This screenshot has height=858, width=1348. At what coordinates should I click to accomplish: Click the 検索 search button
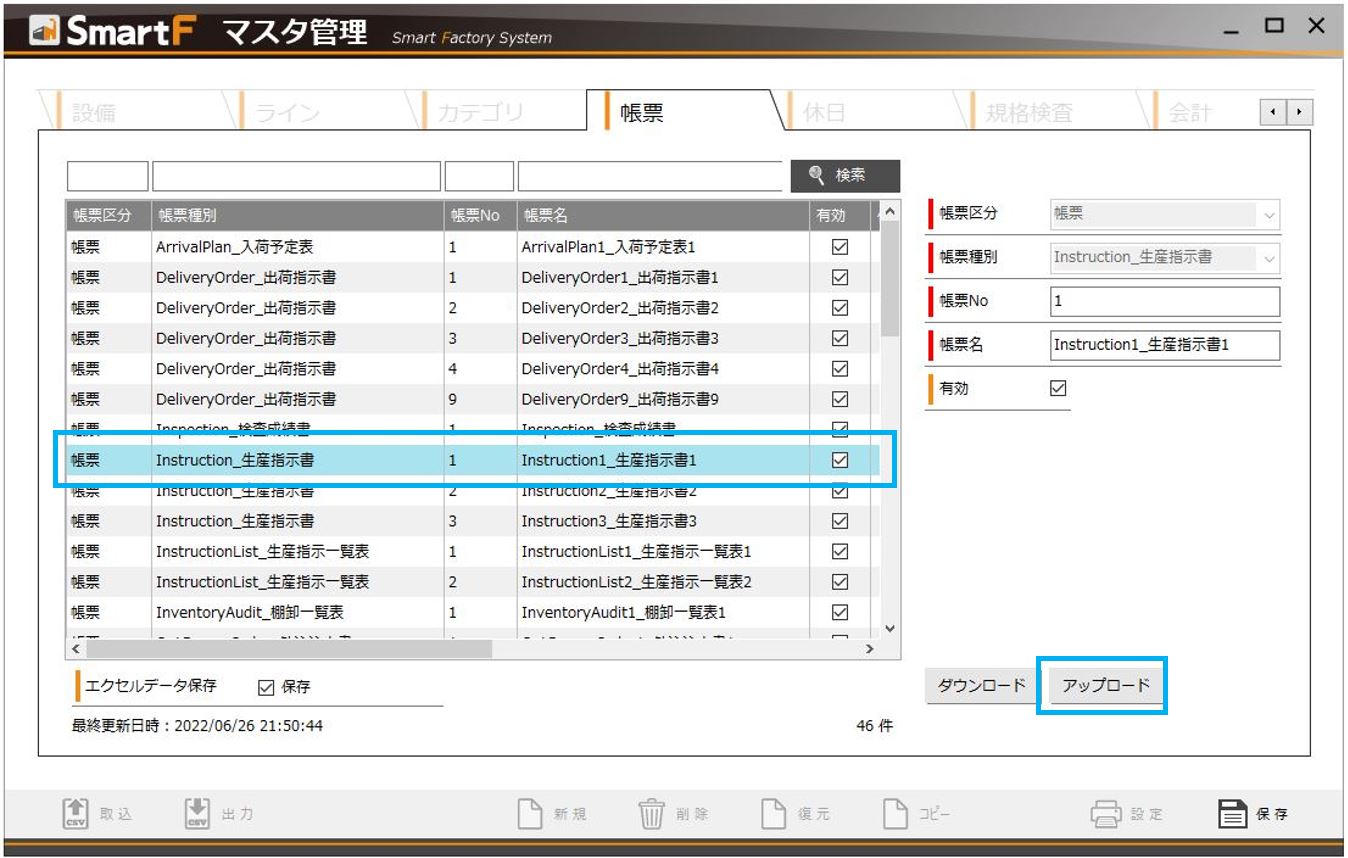click(x=845, y=175)
